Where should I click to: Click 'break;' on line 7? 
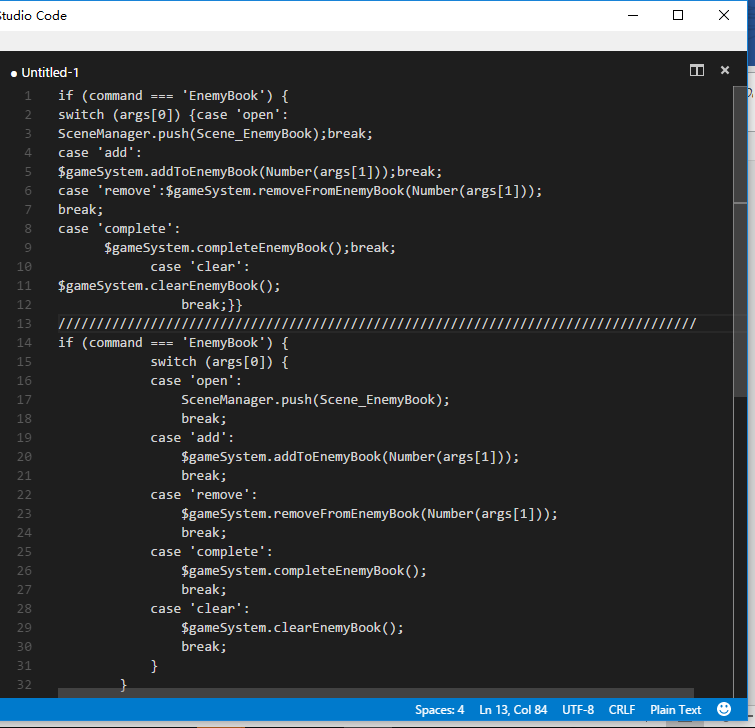(80, 210)
